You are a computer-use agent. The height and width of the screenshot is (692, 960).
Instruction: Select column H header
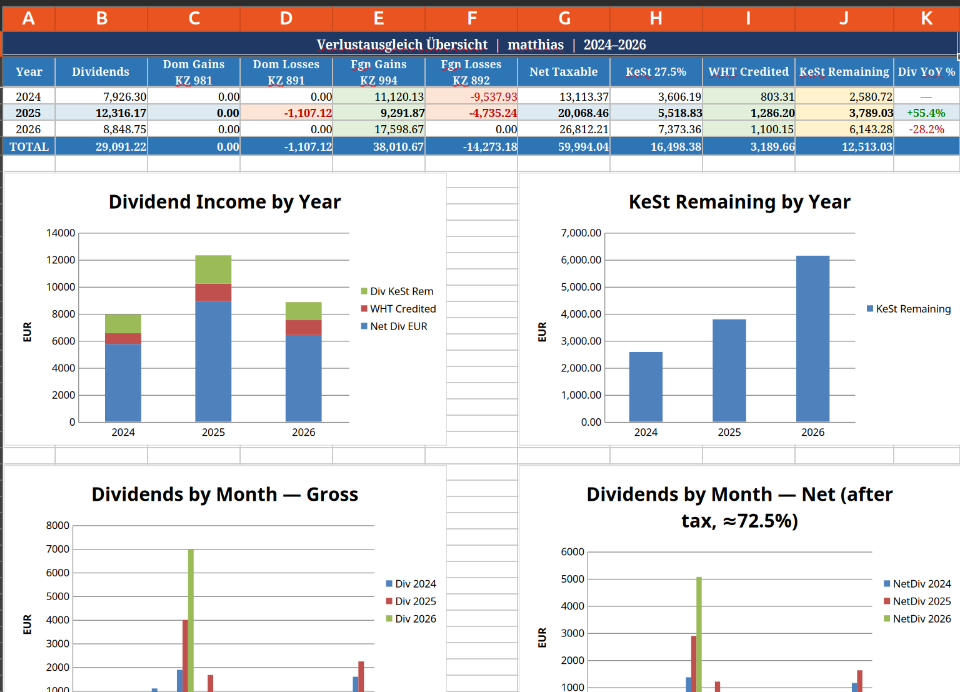[656, 18]
